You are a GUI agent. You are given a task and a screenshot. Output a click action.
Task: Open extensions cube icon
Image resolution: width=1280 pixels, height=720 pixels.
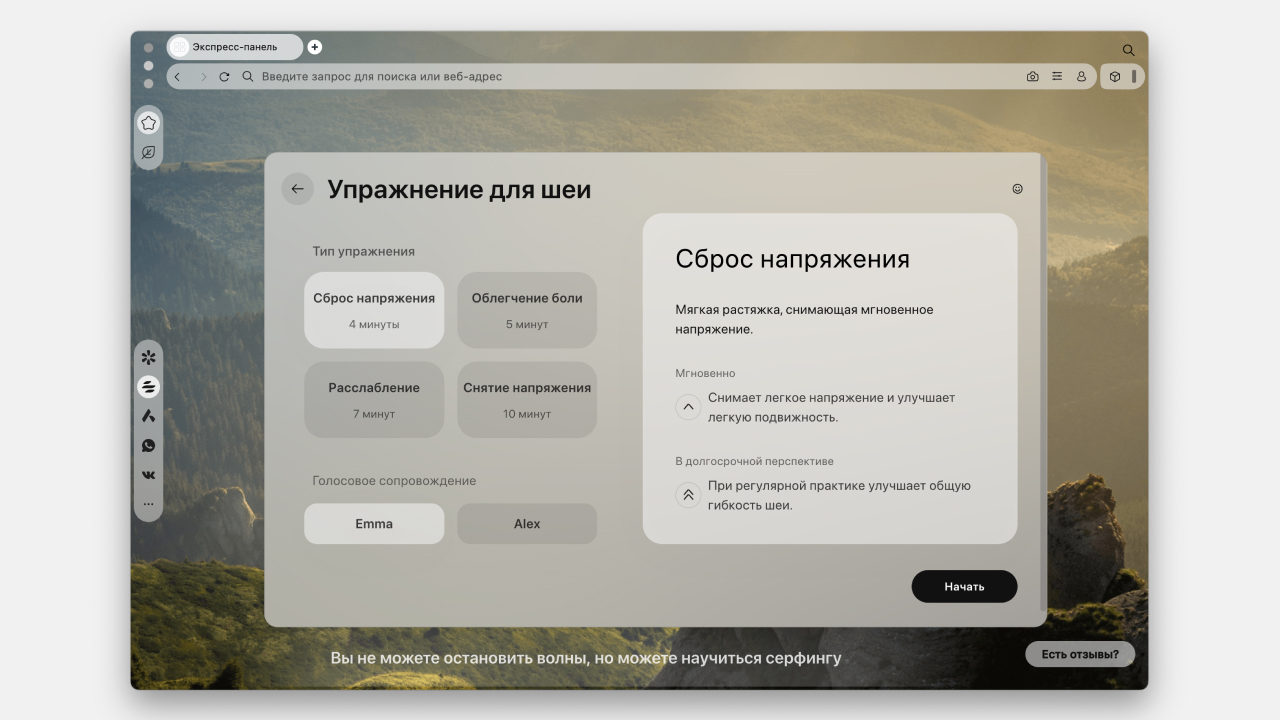point(1115,77)
